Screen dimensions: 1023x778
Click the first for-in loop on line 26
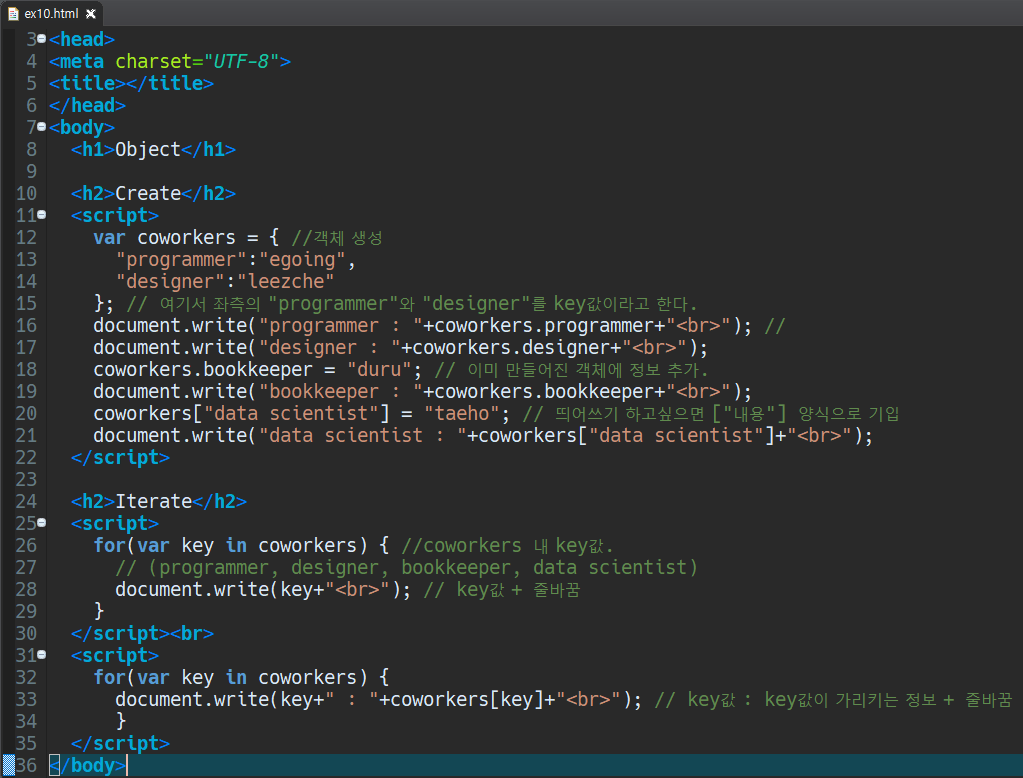pyautogui.click(x=241, y=546)
